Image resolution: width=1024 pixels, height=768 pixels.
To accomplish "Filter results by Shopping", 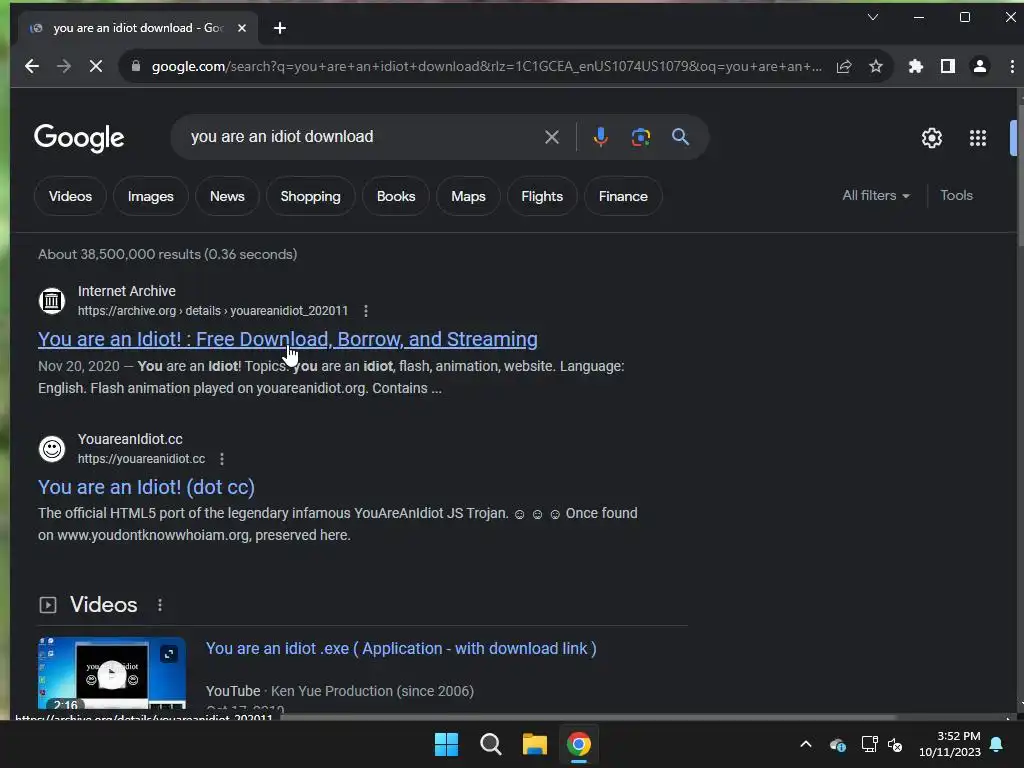I will coord(310,196).
